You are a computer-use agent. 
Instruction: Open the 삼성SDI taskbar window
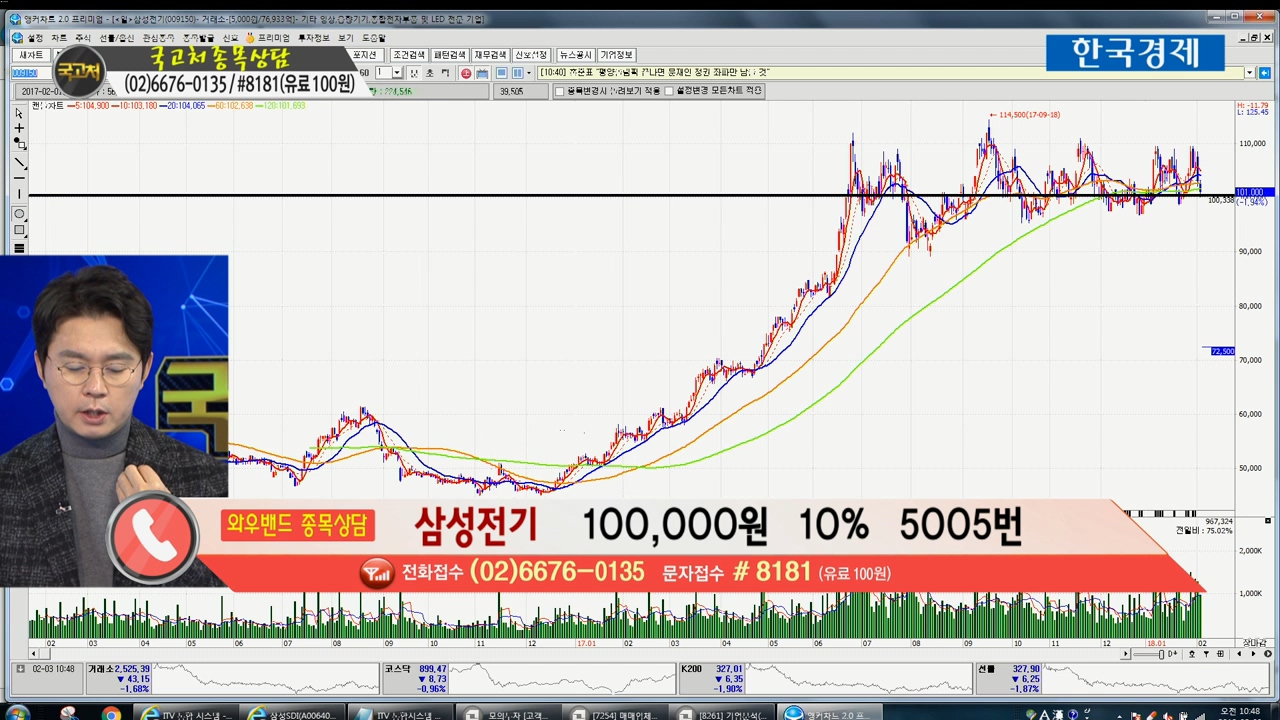[294, 713]
